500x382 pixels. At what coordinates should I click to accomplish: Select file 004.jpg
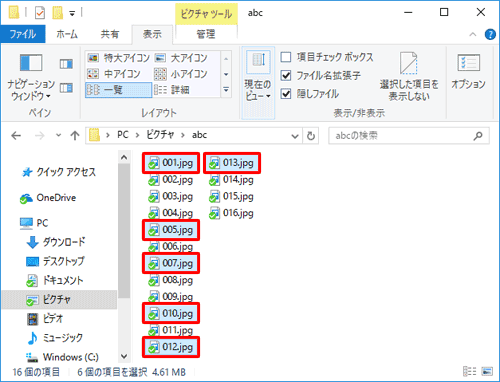tap(171, 213)
